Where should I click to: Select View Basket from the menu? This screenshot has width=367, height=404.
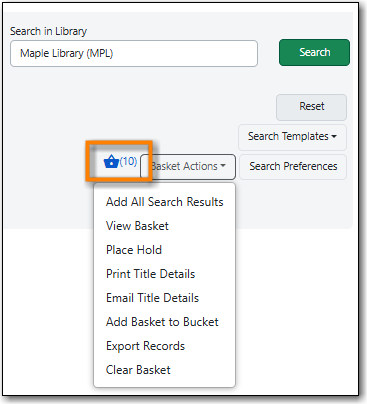pos(137,226)
